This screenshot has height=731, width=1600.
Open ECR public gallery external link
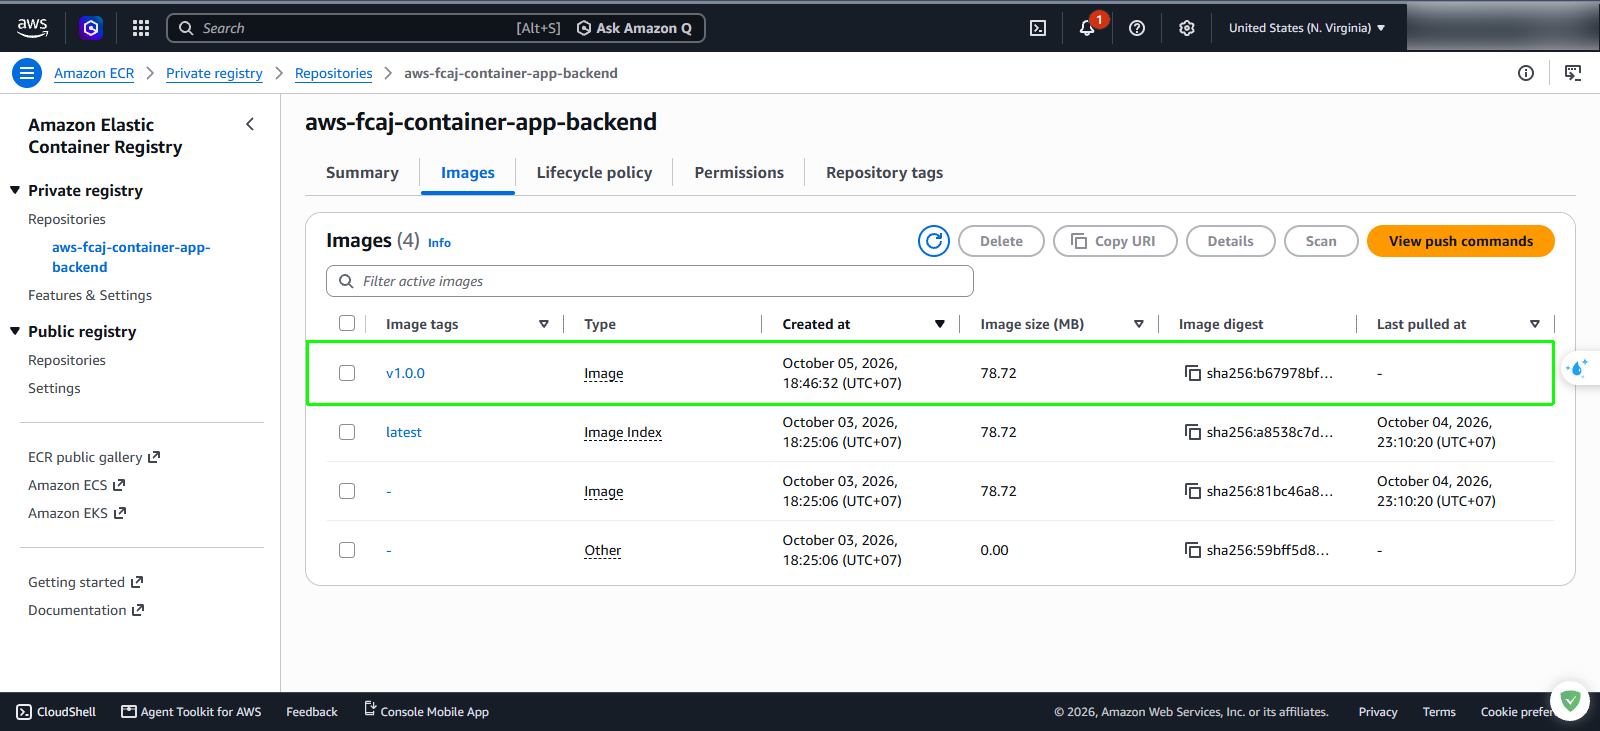[x=94, y=457]
